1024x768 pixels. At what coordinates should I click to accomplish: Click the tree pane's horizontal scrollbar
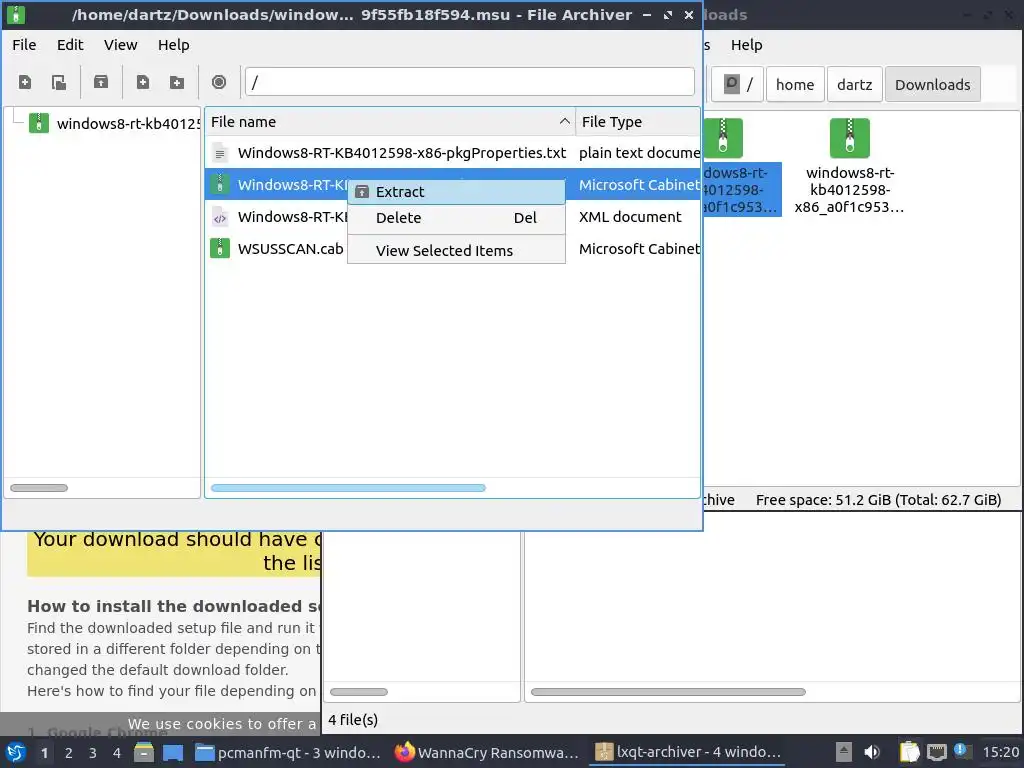click(39, 488)
